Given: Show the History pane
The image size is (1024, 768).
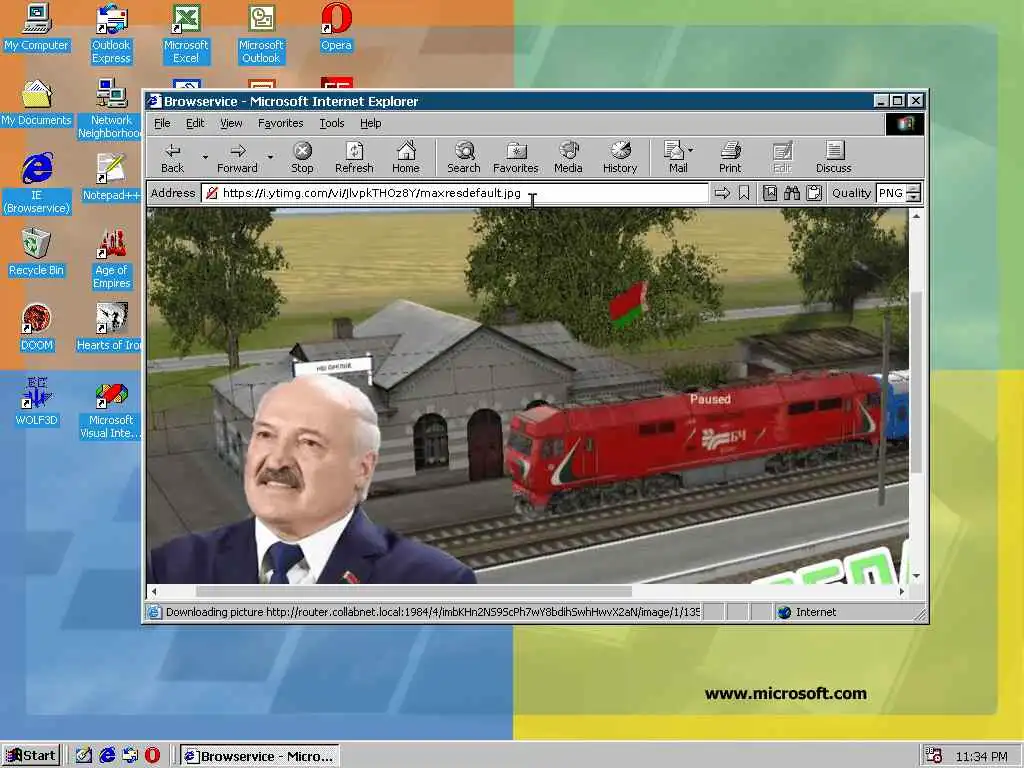Looking at the screenshot, I should coord(620,157).
